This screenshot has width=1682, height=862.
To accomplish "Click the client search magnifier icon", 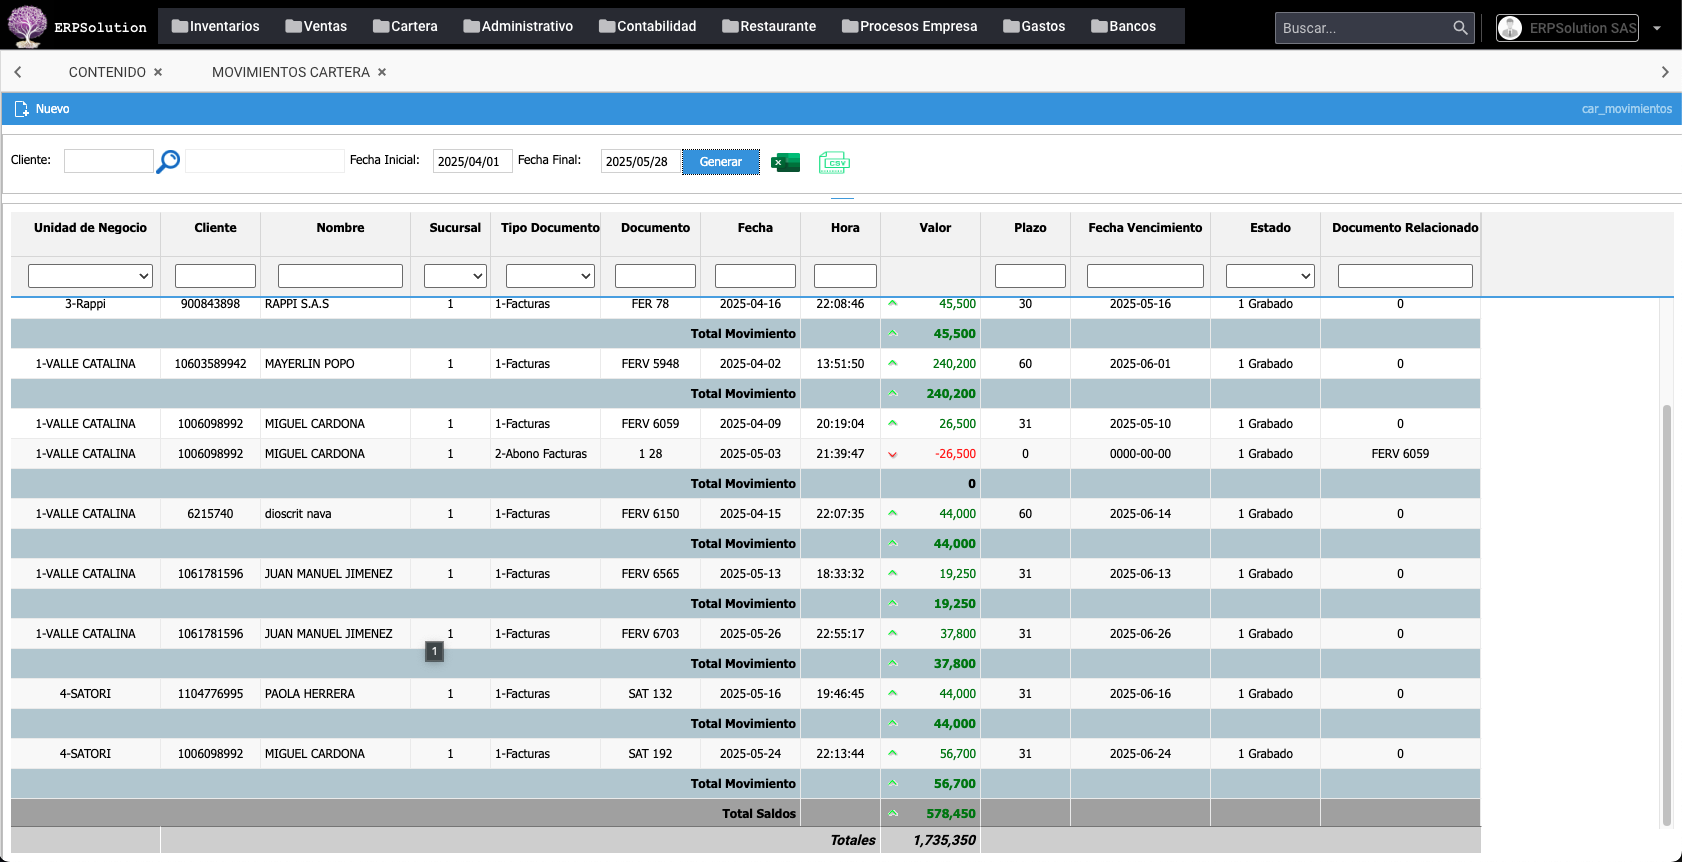I will [x=168, y=161].
